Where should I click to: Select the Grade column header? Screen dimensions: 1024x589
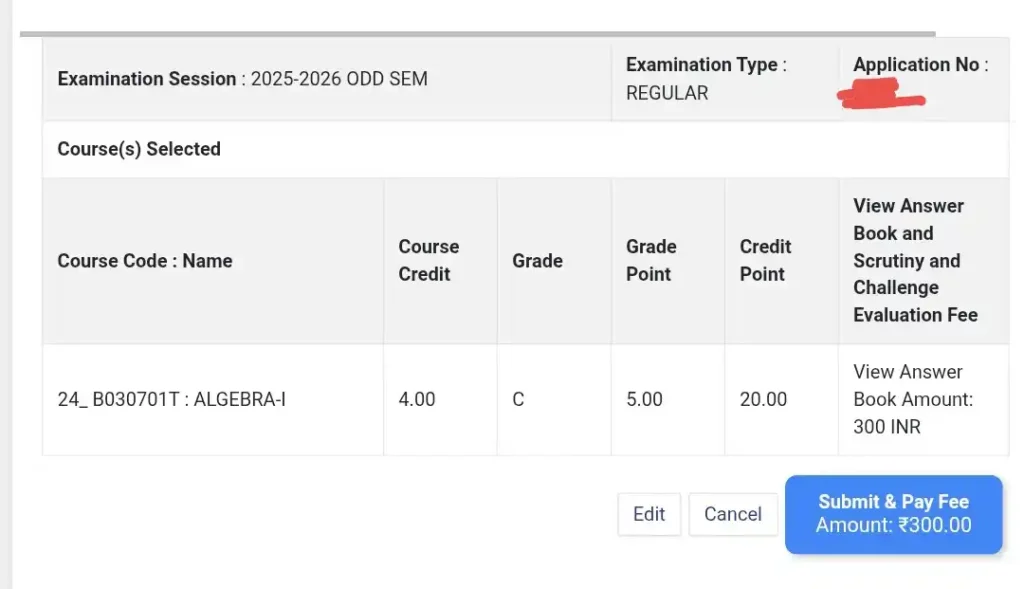coord(537,261)
